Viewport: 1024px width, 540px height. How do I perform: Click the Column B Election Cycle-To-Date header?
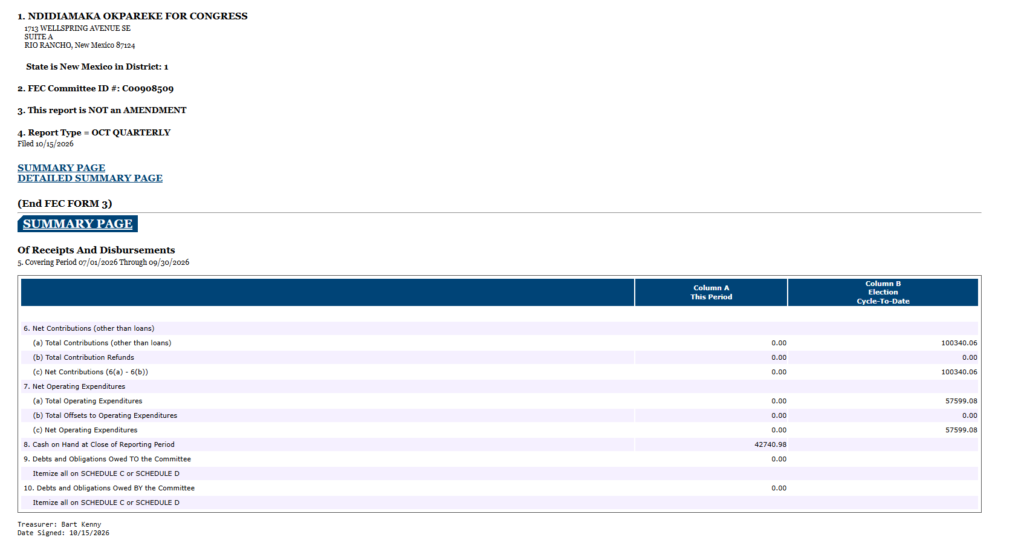883,293
